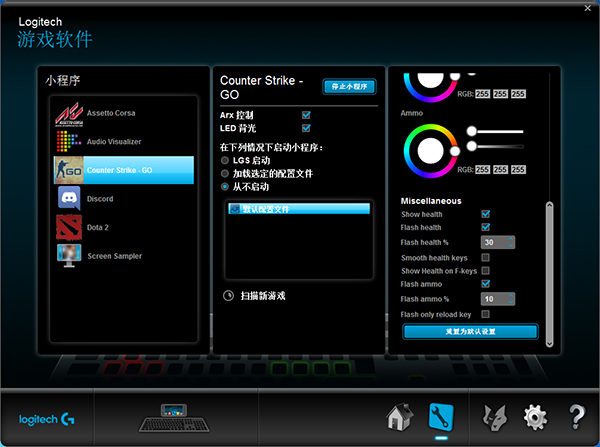Click the Ammo red RGB value field
The height and width of the screenshot is (447, 600).
482,170
